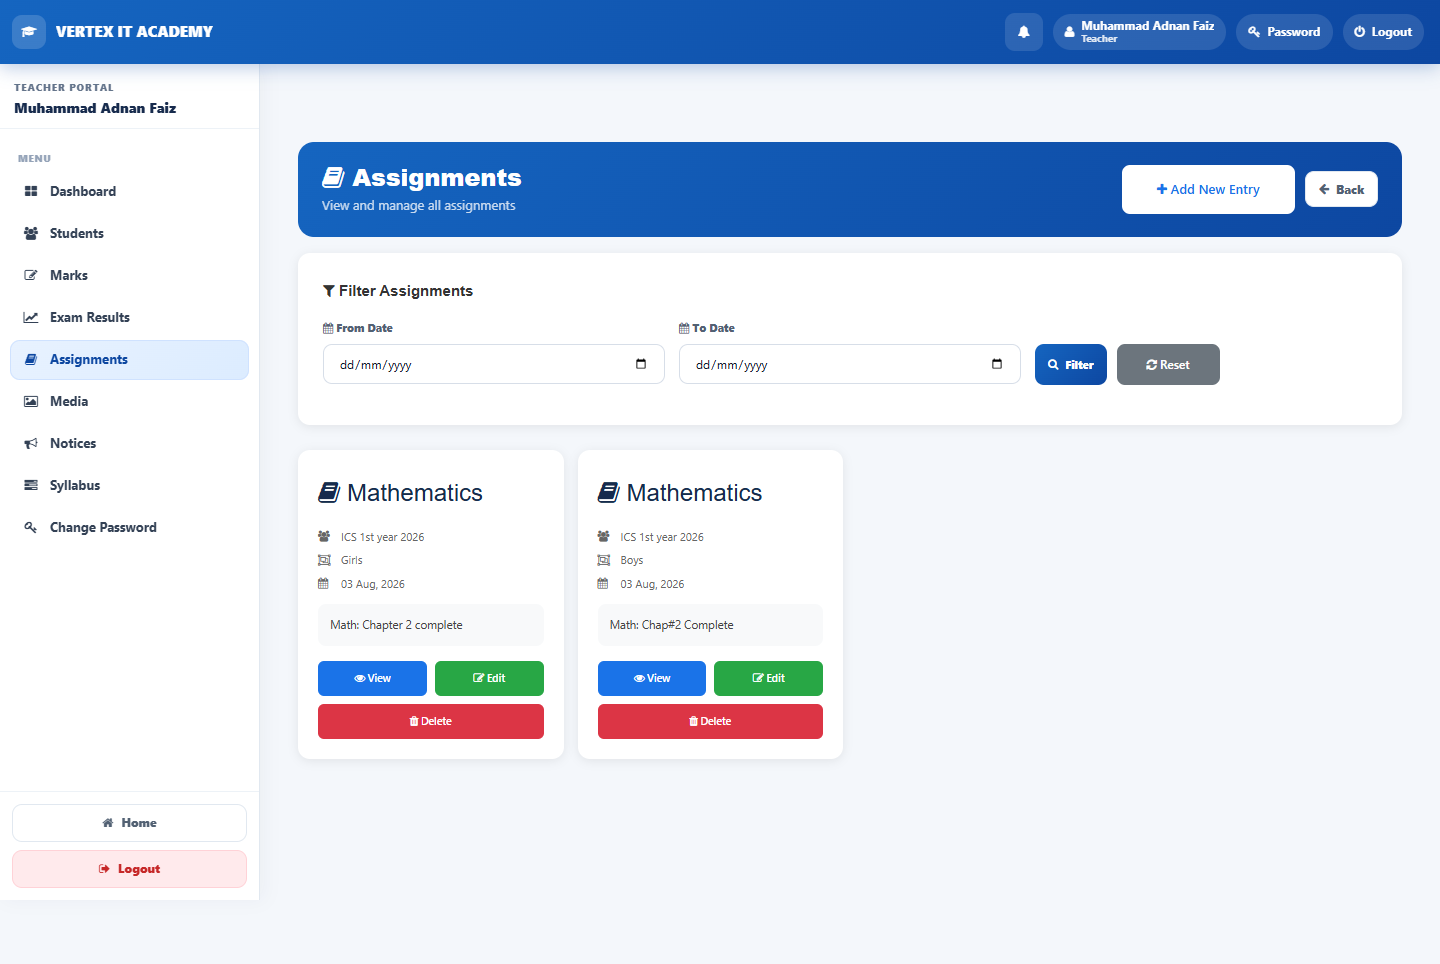Click the book icon on Girls Mathematics card
This screenshot has height=964, width=1440.
pos(329,492)
